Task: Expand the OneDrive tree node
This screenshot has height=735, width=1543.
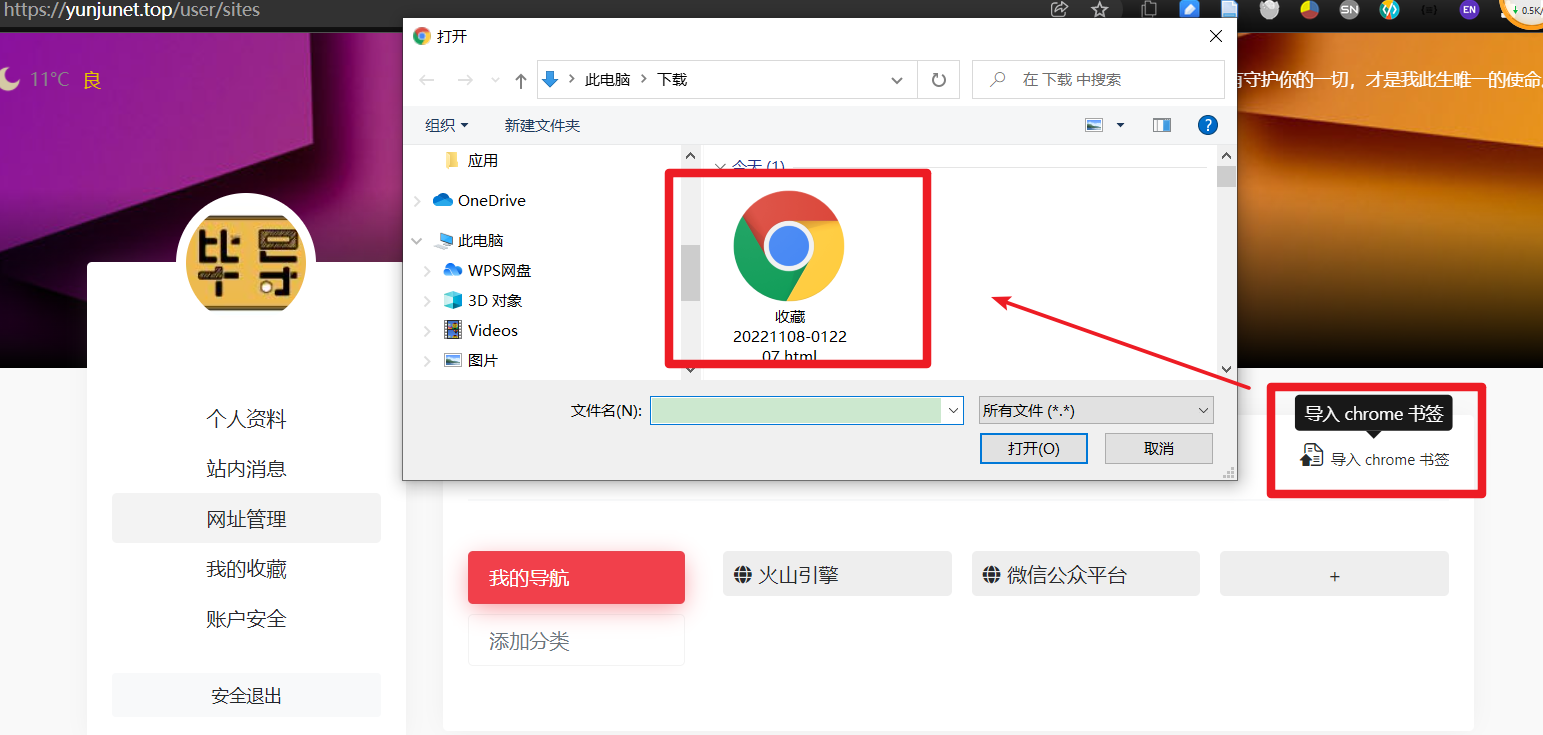Action: pyautogui.click(x=416, y=201)
